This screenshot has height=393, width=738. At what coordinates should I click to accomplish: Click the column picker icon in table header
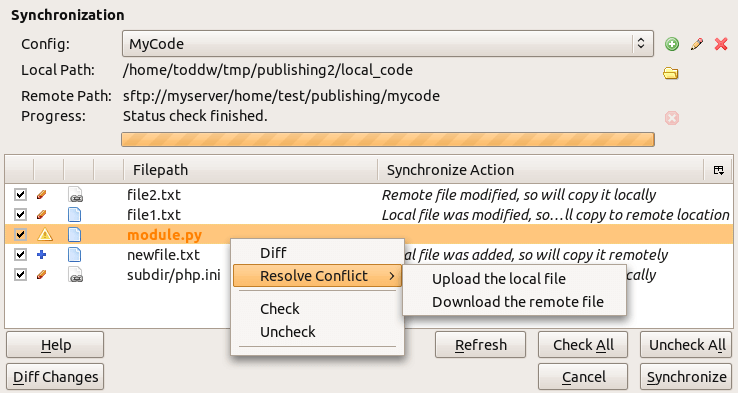719,170
